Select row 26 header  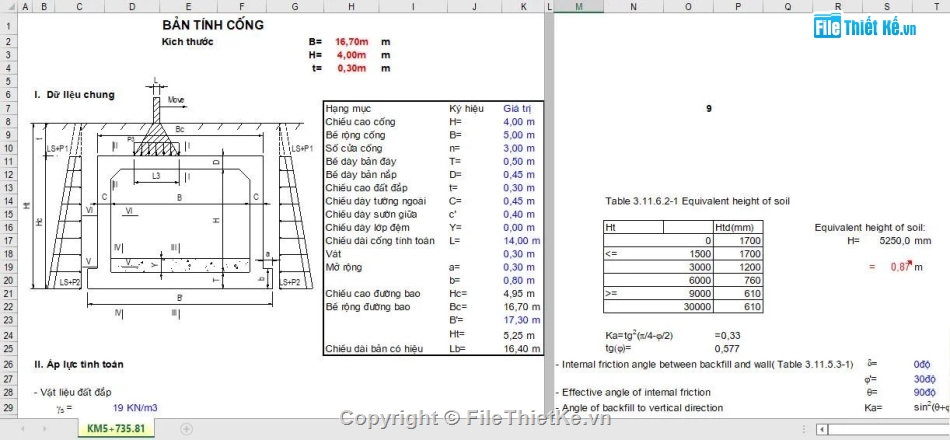(x=8, y=364)
